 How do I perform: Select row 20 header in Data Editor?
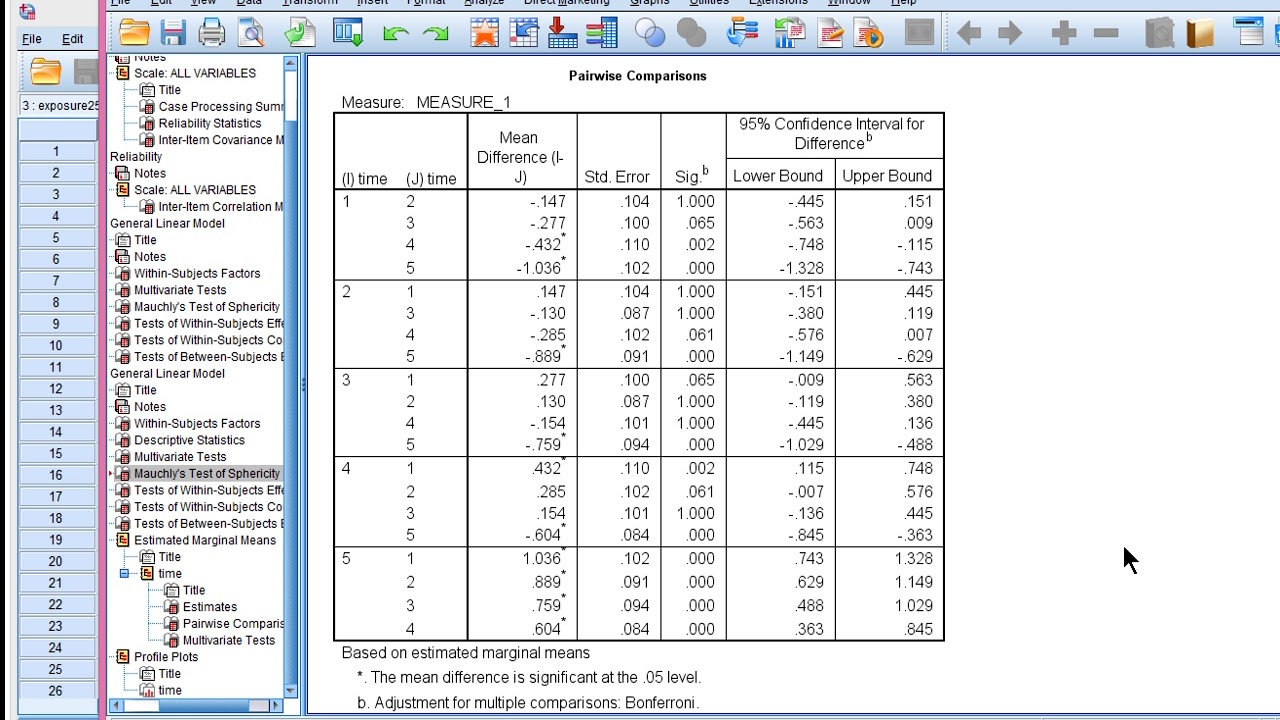coord(56,561)
